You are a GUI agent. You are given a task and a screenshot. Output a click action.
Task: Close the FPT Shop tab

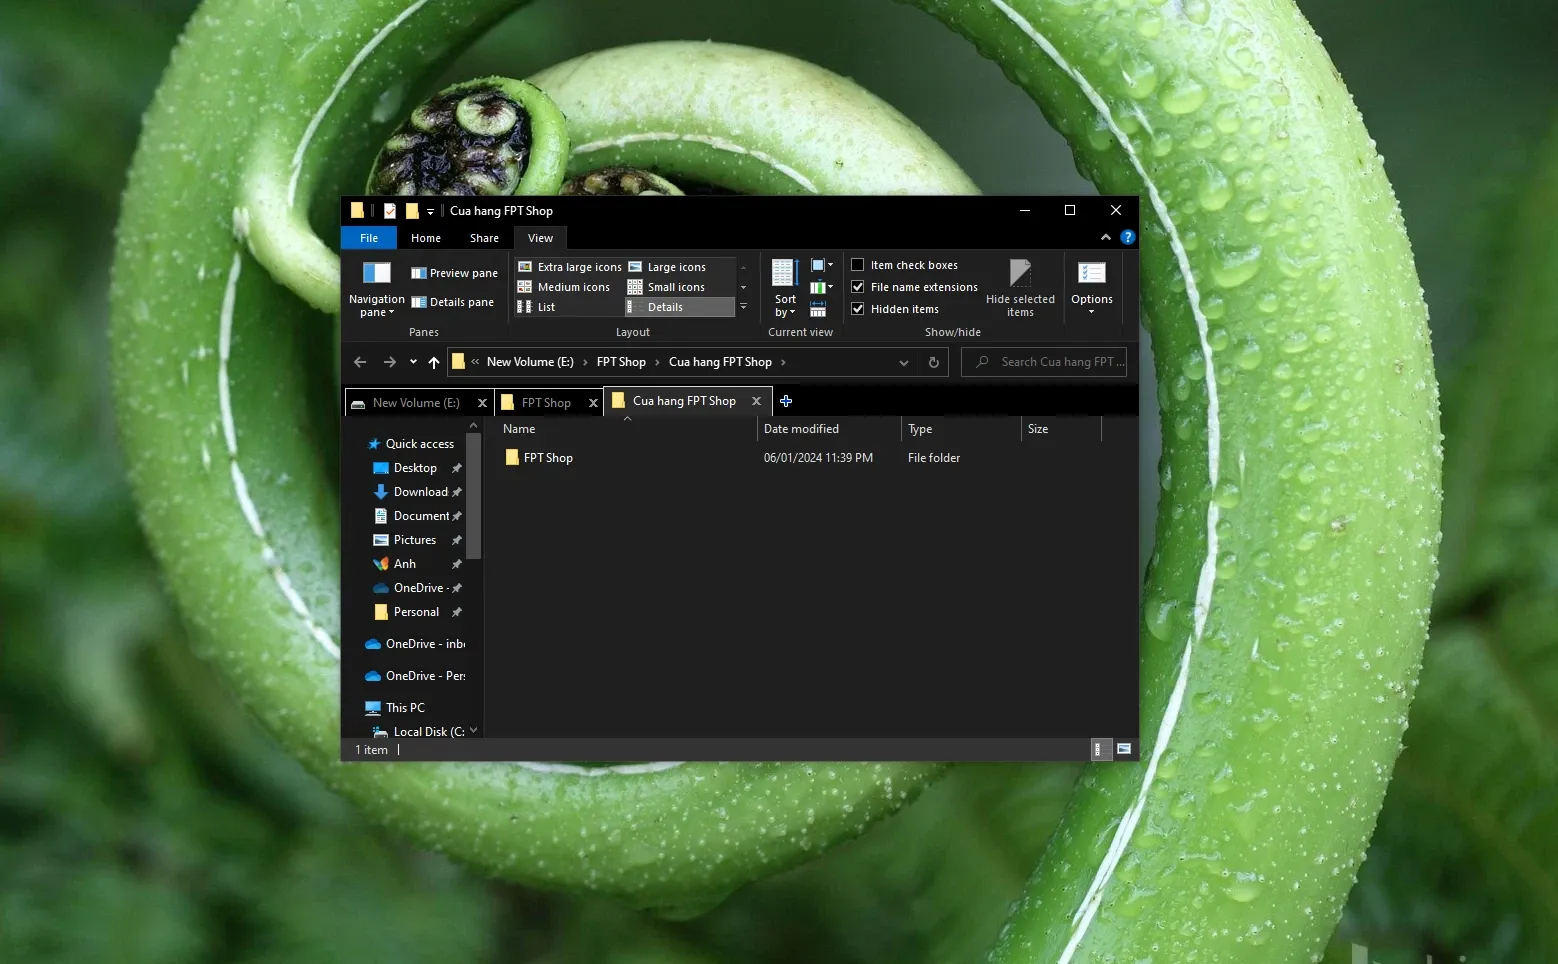pos(593,403)
